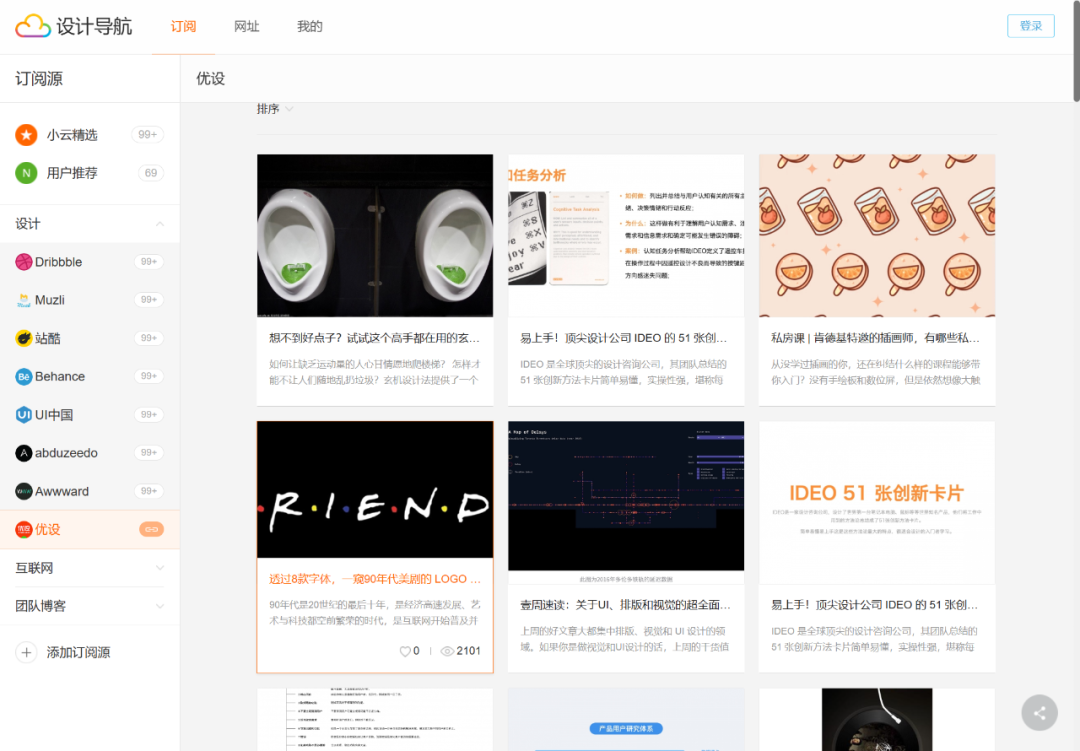The height and width of the screenshot is (751, 1080).
Task: Open article 壹周速读:关于UI、排版和视觉
Action: pos(625,605)
